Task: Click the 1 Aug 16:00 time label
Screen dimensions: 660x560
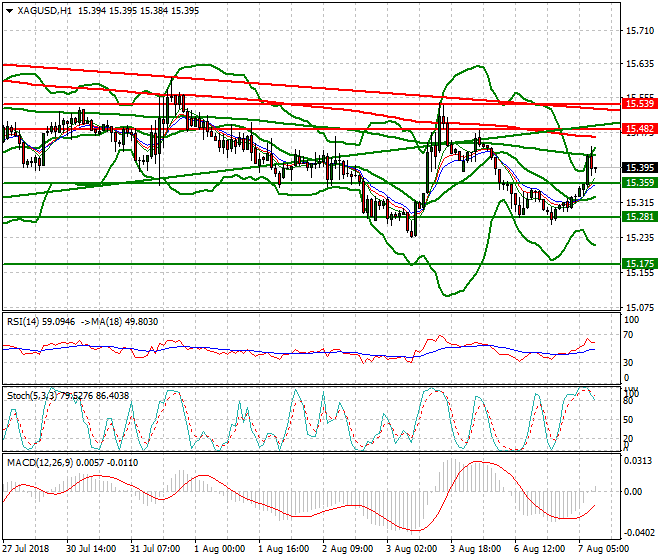Action: pos(284,549)
